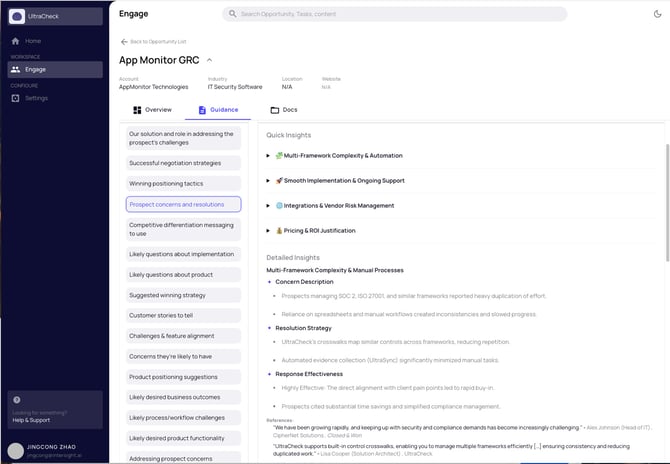The height and width of the screenshot is (464, 670).
Task: Select Addressing prospect concerns topic
Action: click(183, 458)
